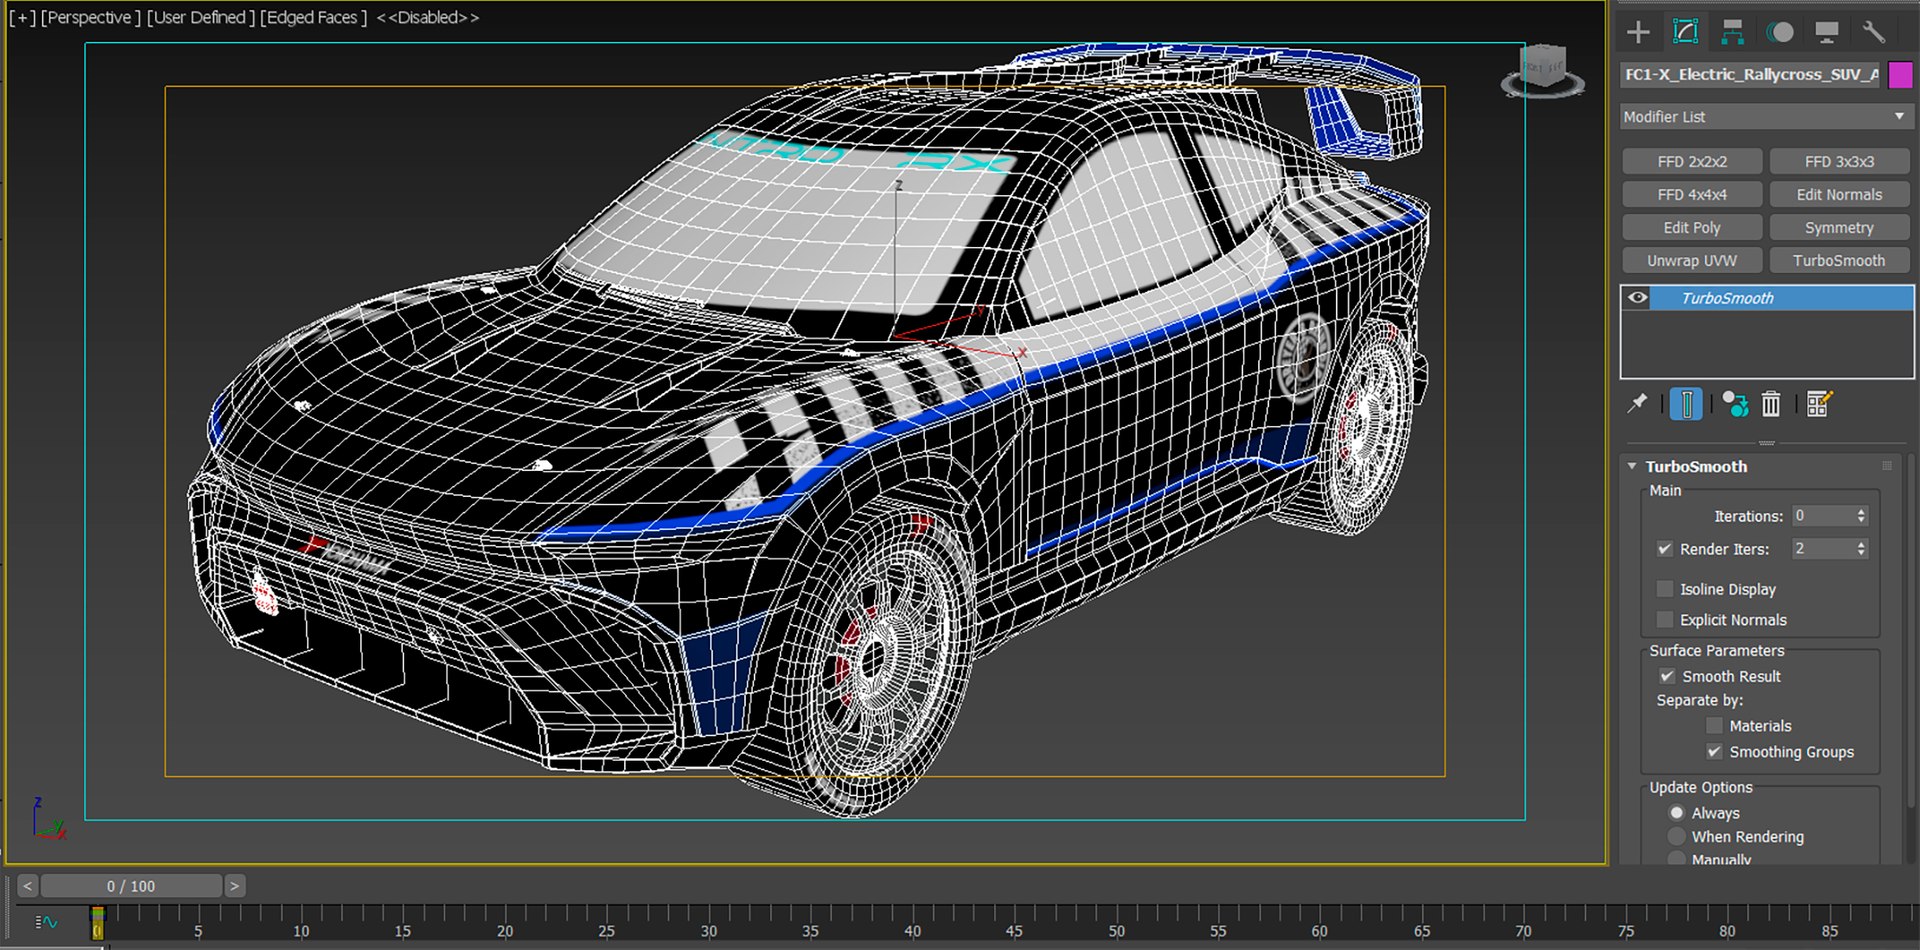
Task: Open the Display panel tab
Action: pyautogui.click(x=1827, y=32)
